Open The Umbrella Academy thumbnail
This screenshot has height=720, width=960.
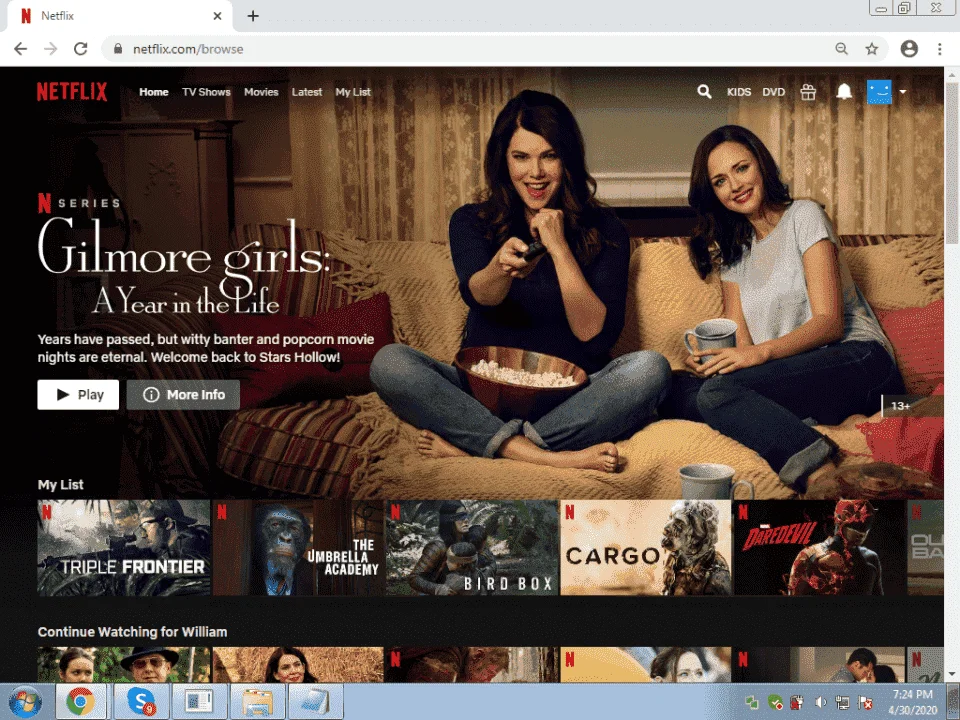pyautogui.click(x=298, y=547)
